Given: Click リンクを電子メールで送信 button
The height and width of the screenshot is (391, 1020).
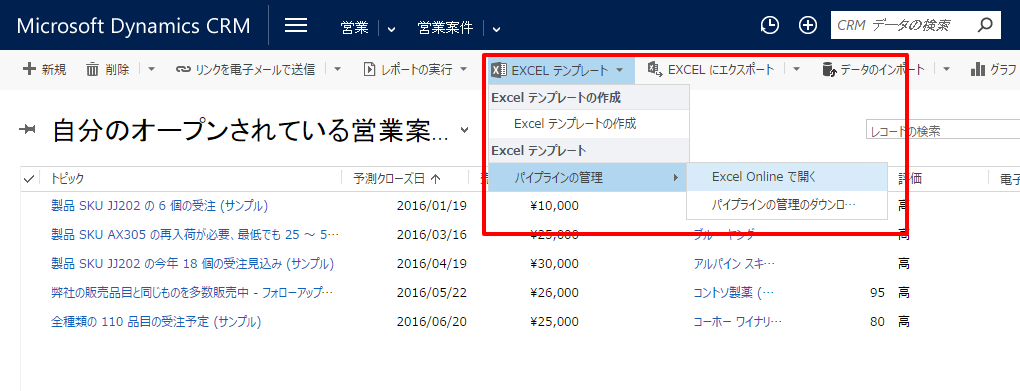Looking at the screenshot, I should click(246, 69).
